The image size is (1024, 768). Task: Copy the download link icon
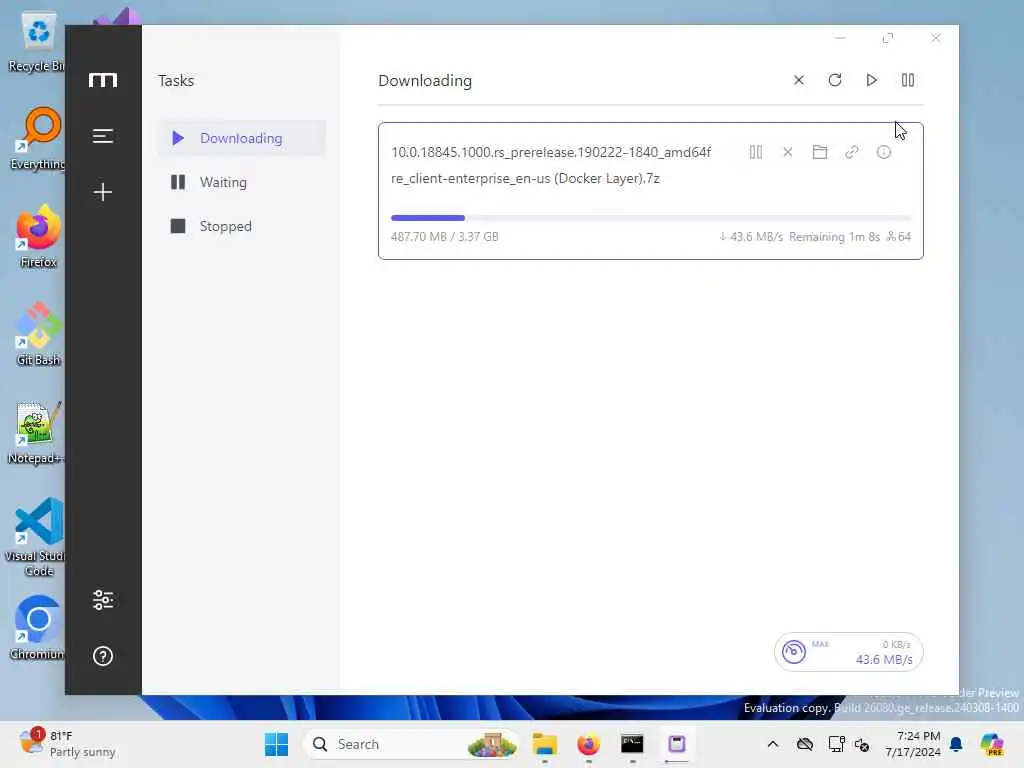[852, 152]
